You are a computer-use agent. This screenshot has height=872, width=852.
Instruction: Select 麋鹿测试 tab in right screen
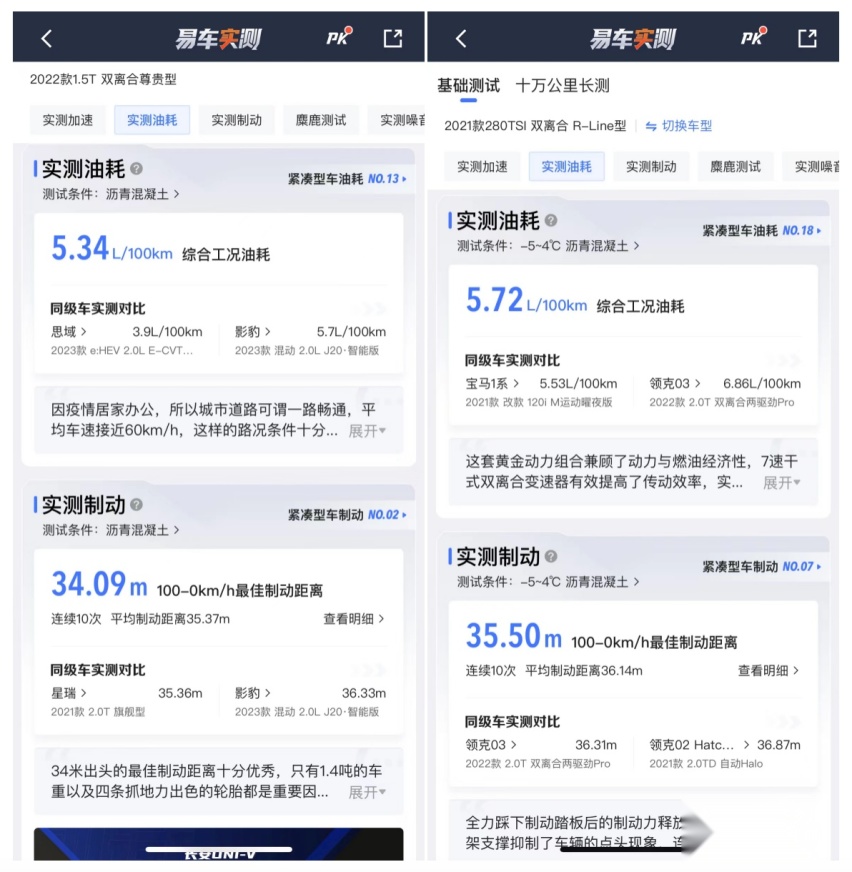point(735,166)
